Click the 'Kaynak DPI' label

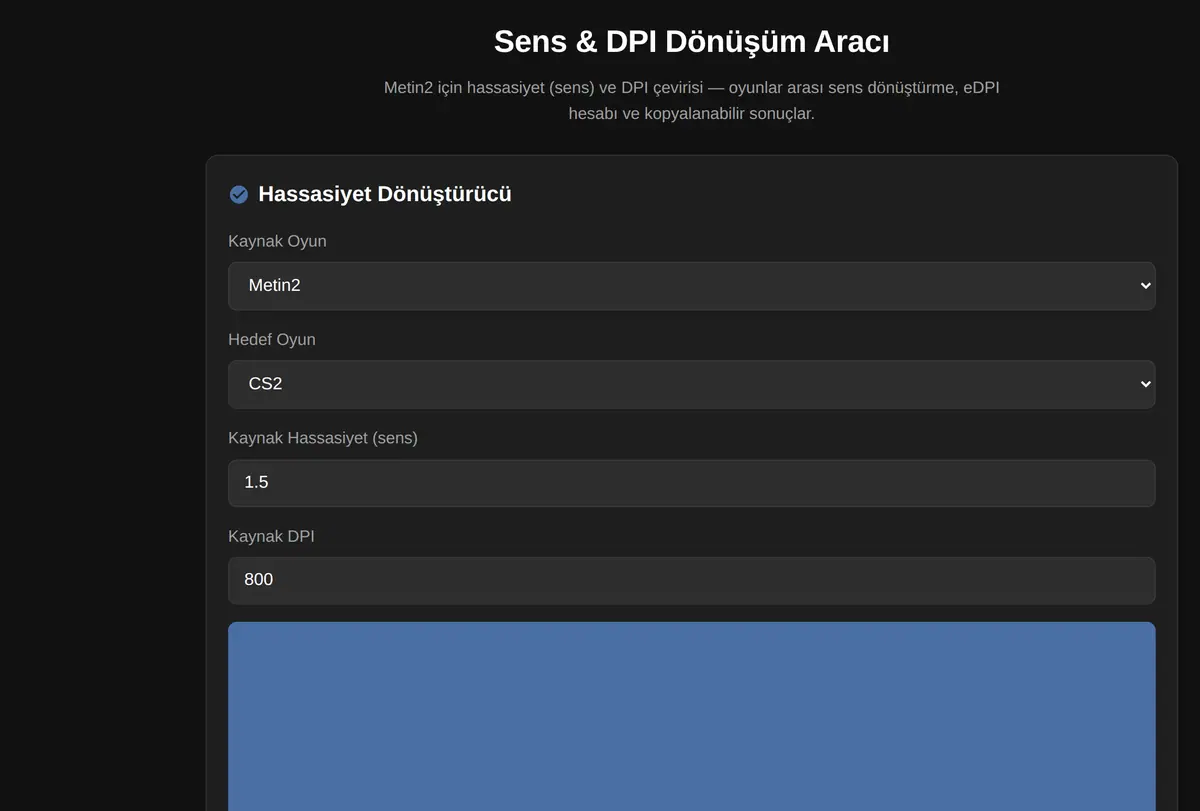pyautogui.click(x=272, y=536)
